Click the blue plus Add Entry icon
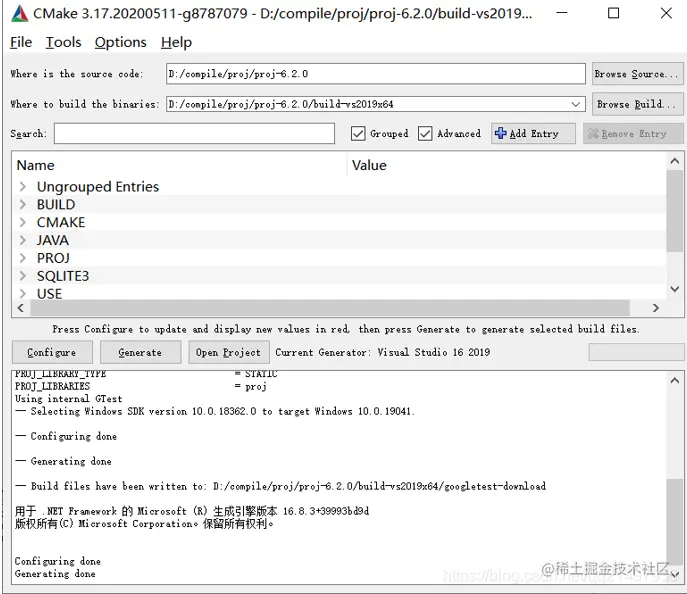 [x=500, y=133]
